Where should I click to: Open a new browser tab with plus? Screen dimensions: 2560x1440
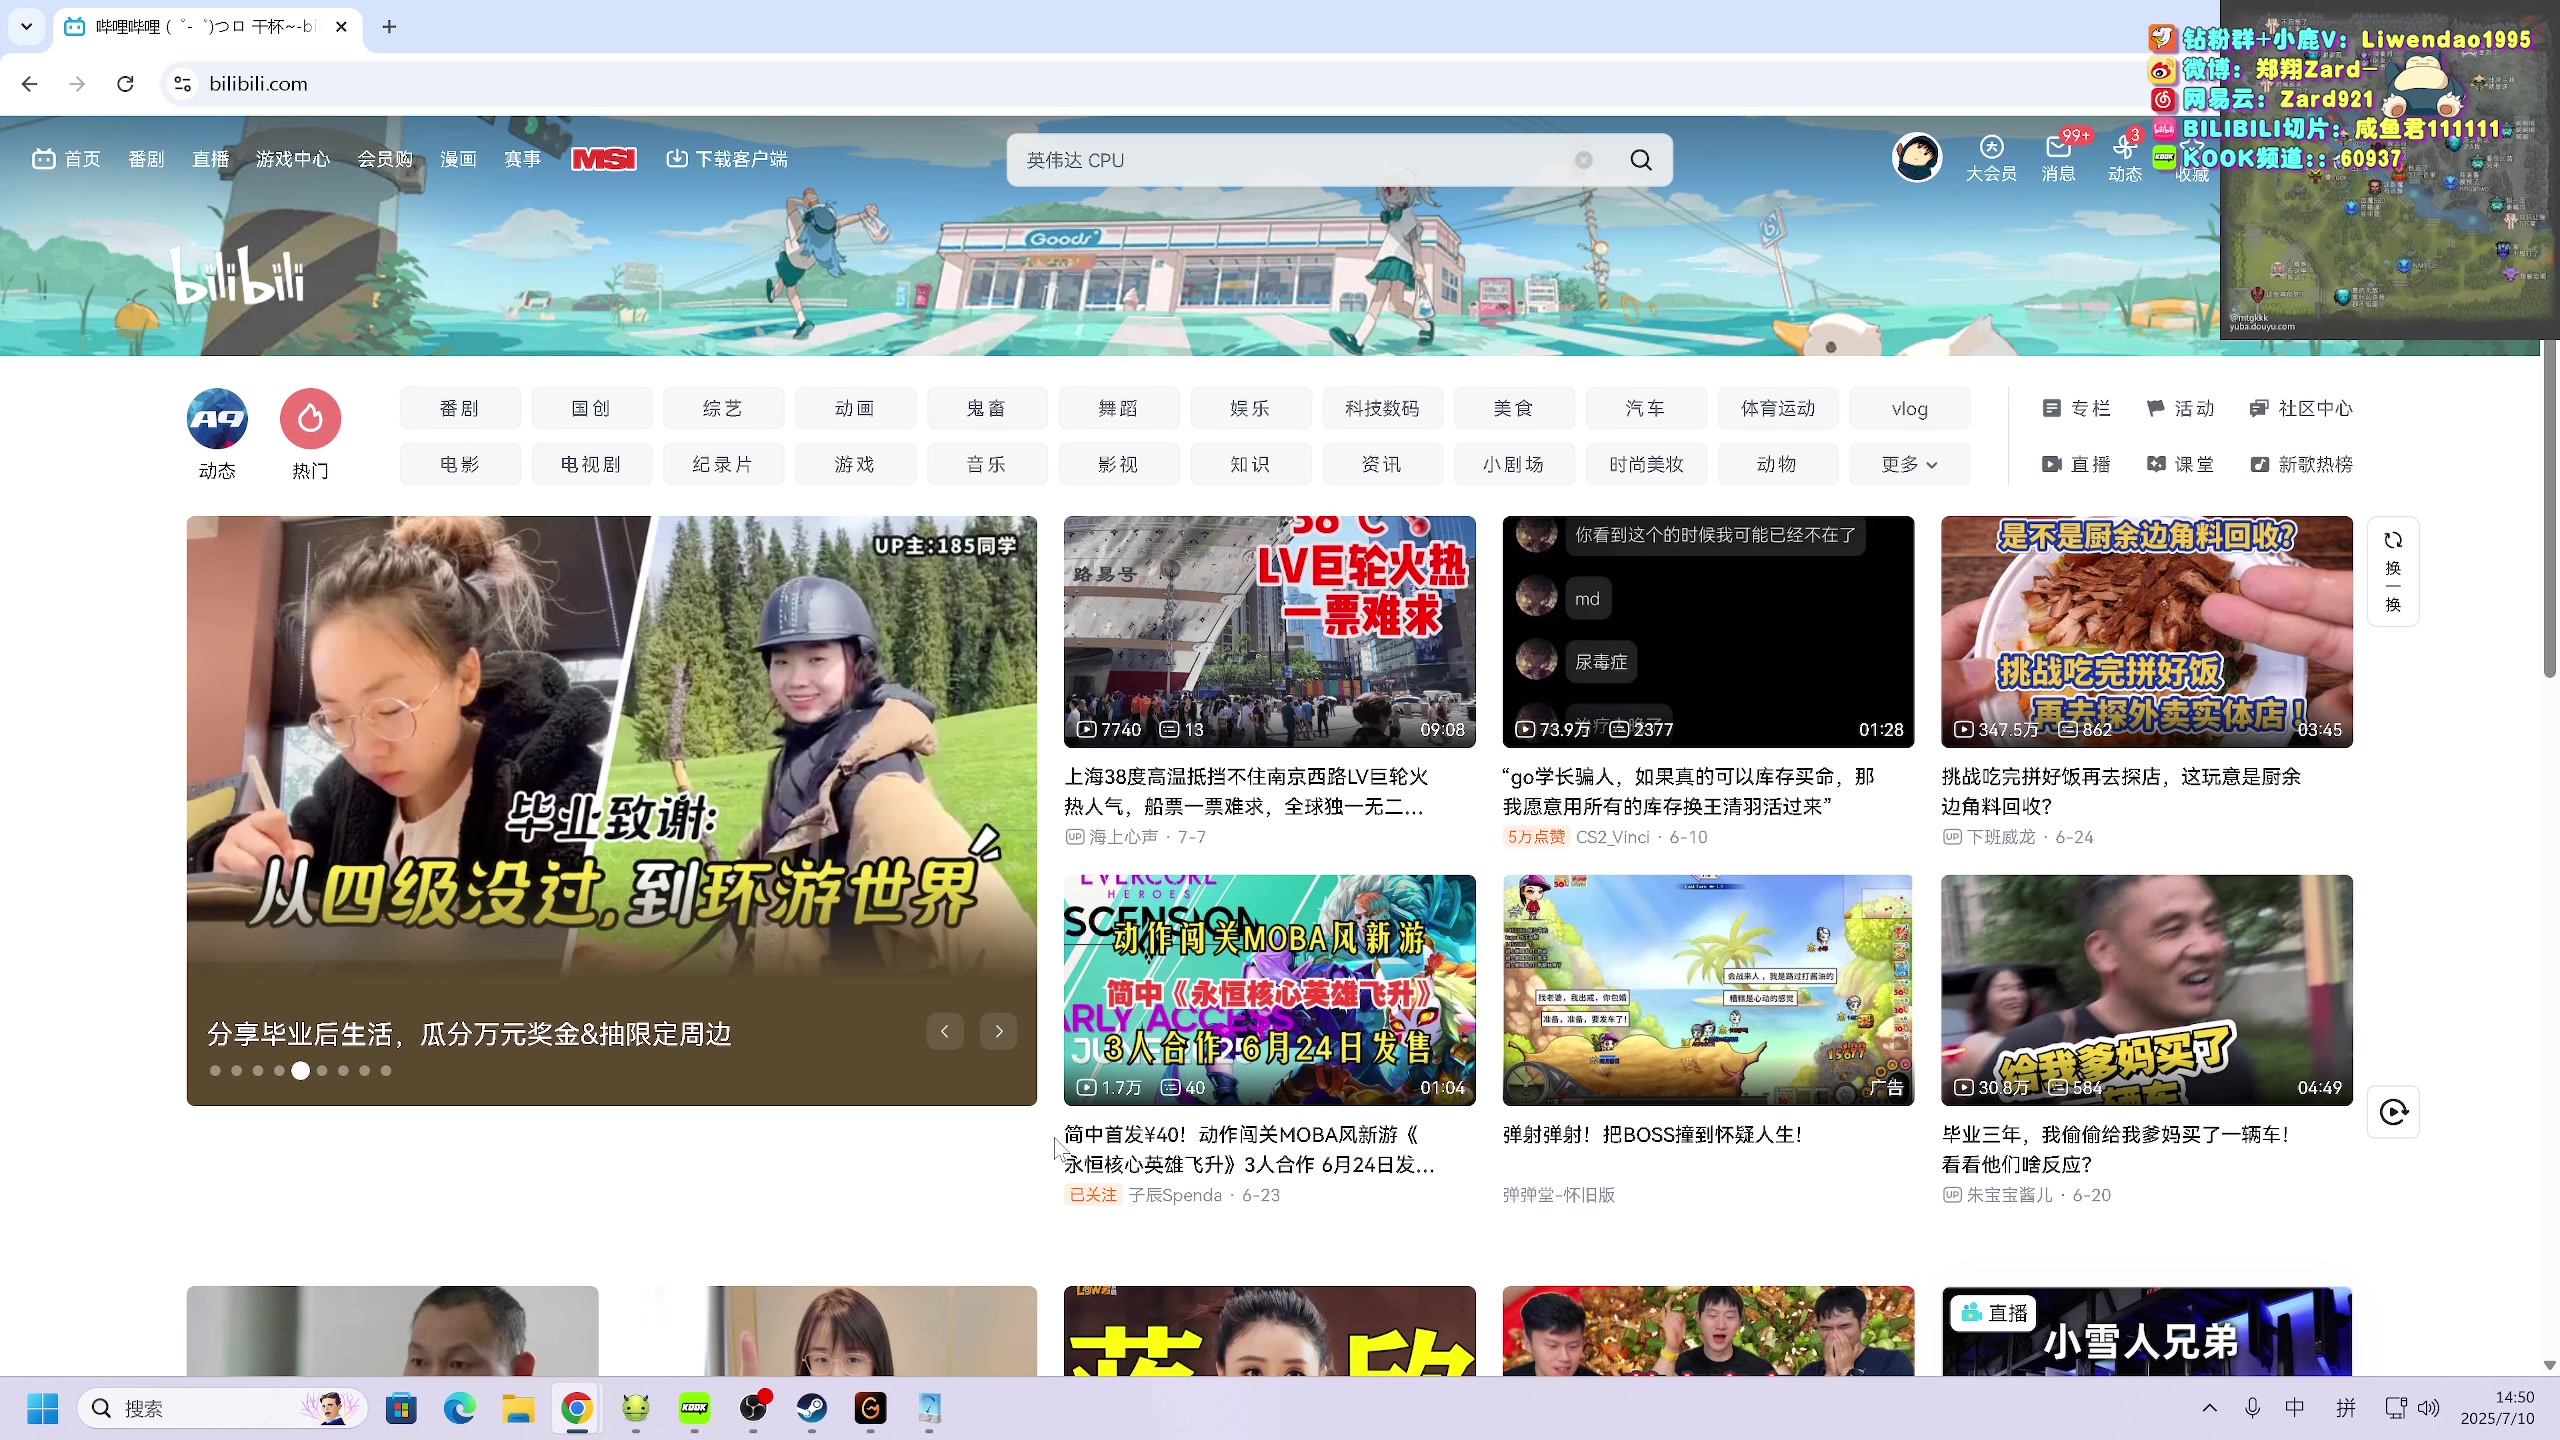click(389, 27)
